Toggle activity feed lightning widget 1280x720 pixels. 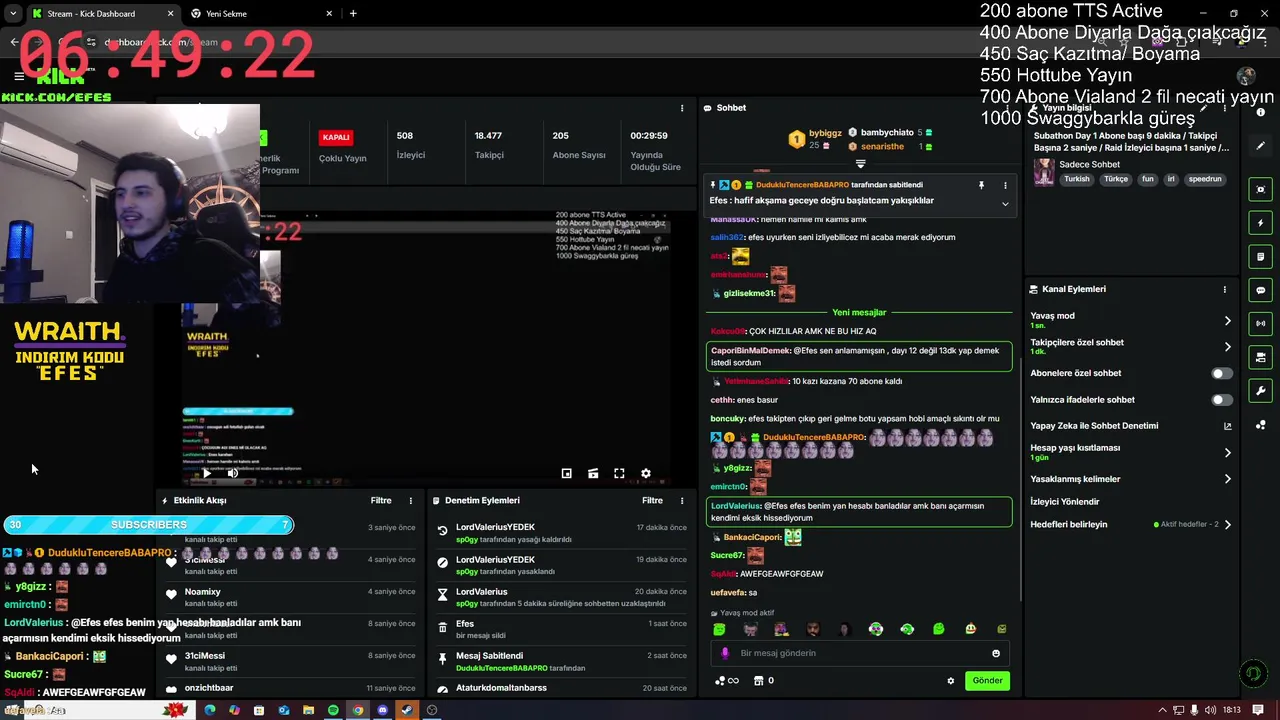(1260, 223)
